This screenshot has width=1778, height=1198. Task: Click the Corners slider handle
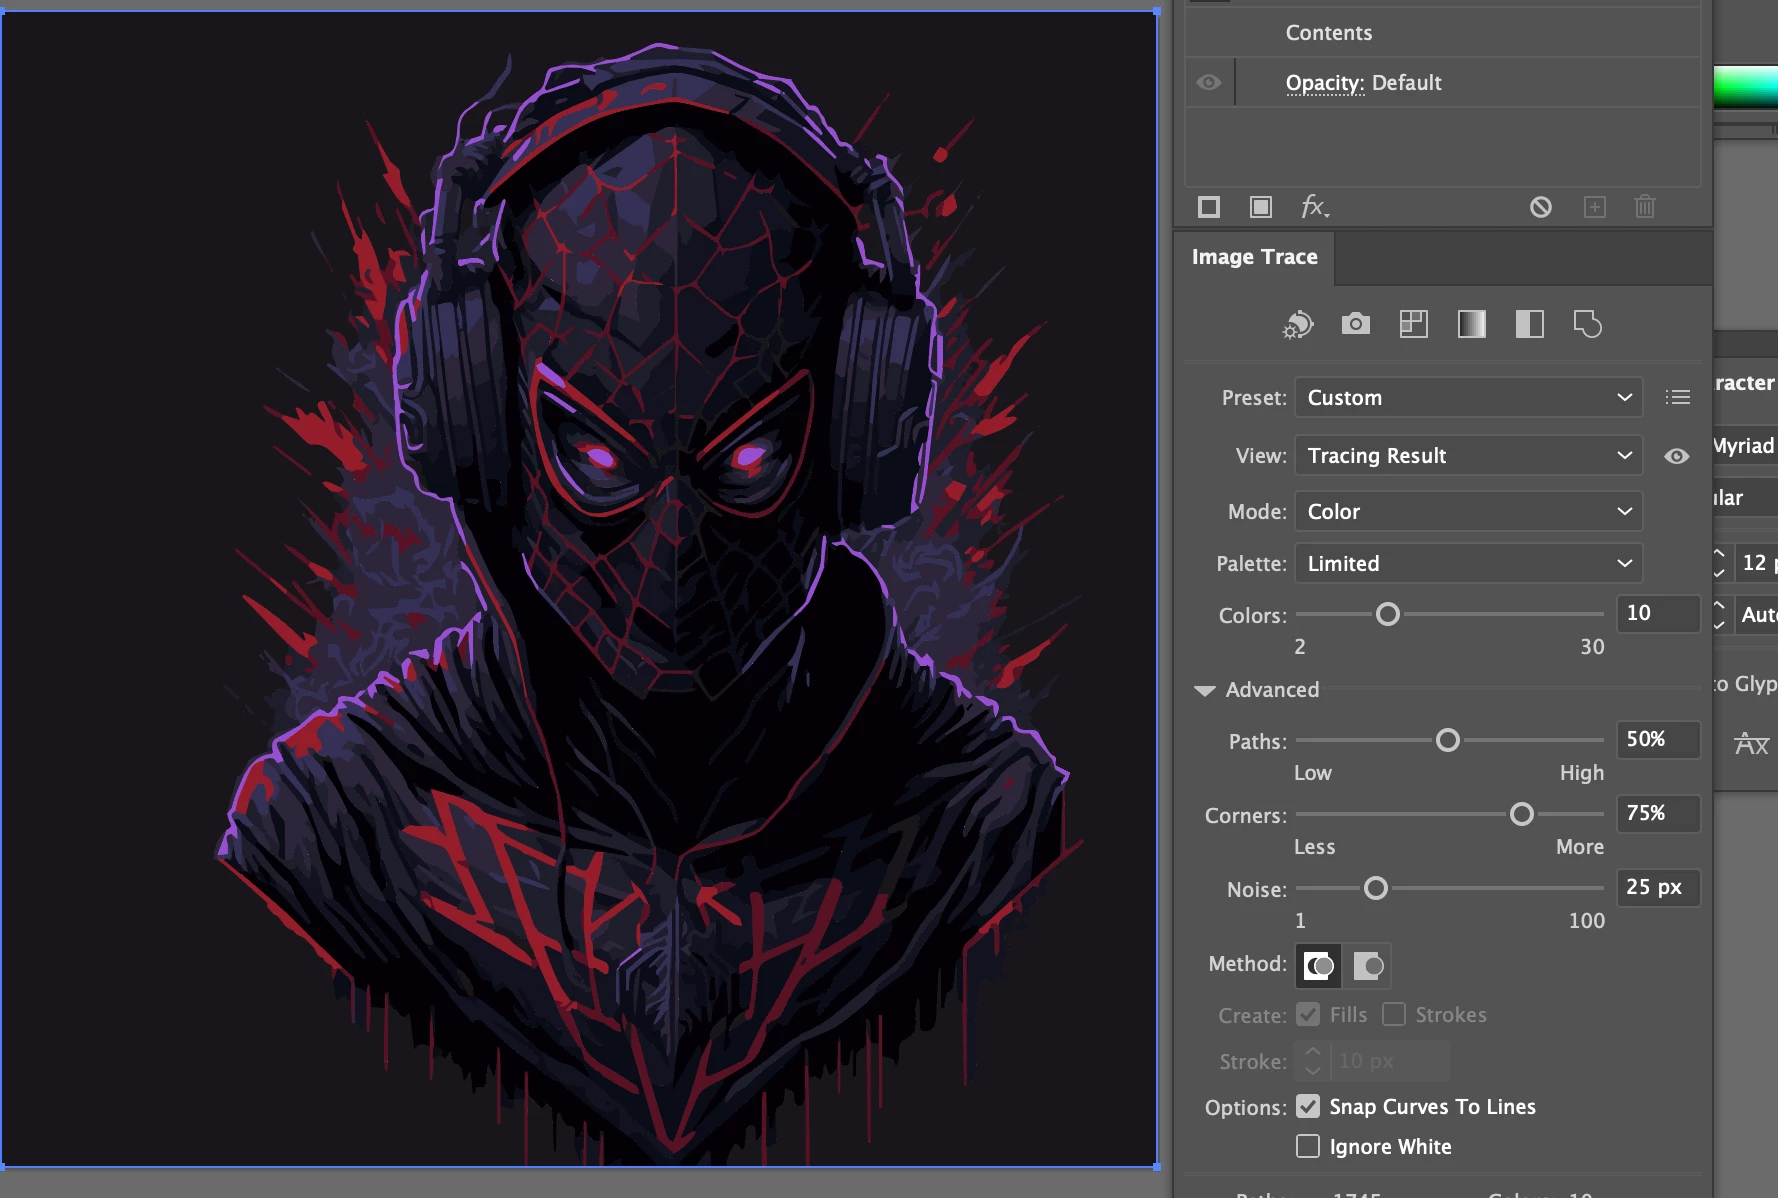[x=1522, y=814]
